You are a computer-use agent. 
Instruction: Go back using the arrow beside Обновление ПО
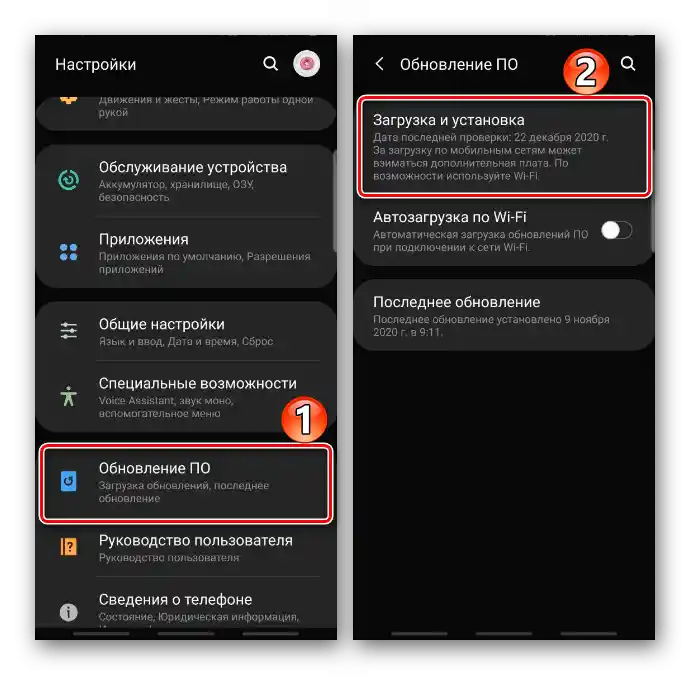coord(379,64)
